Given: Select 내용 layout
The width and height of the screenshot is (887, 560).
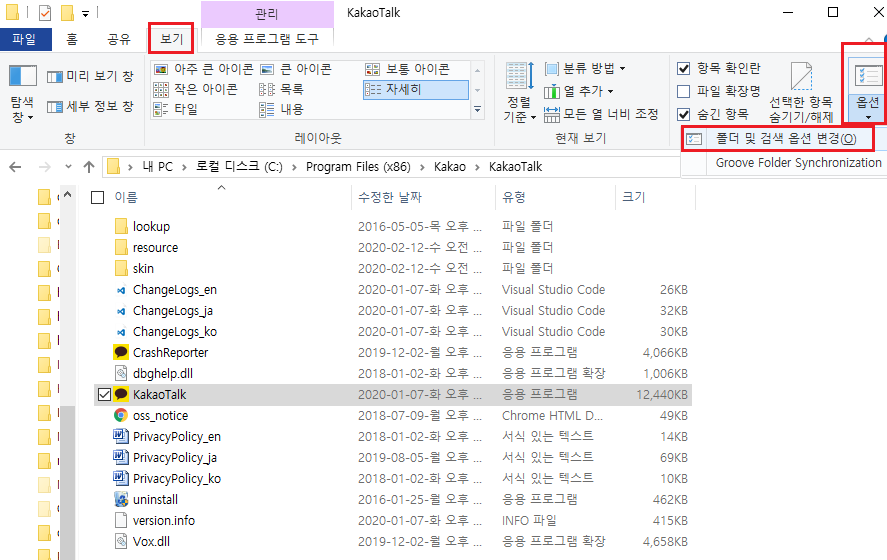Looking at the screenshot, I should [x=282, y=109].
